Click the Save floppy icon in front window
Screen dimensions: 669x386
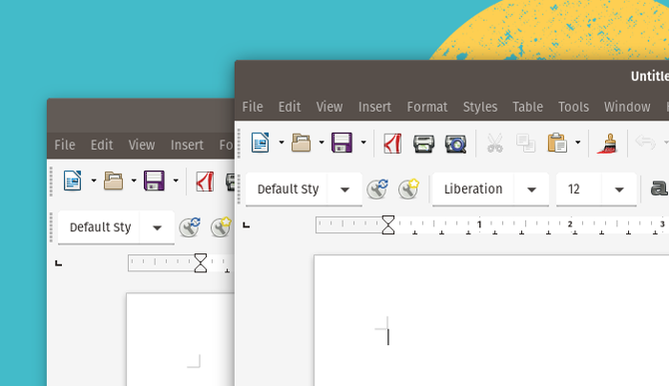click(x=342, y=142)
